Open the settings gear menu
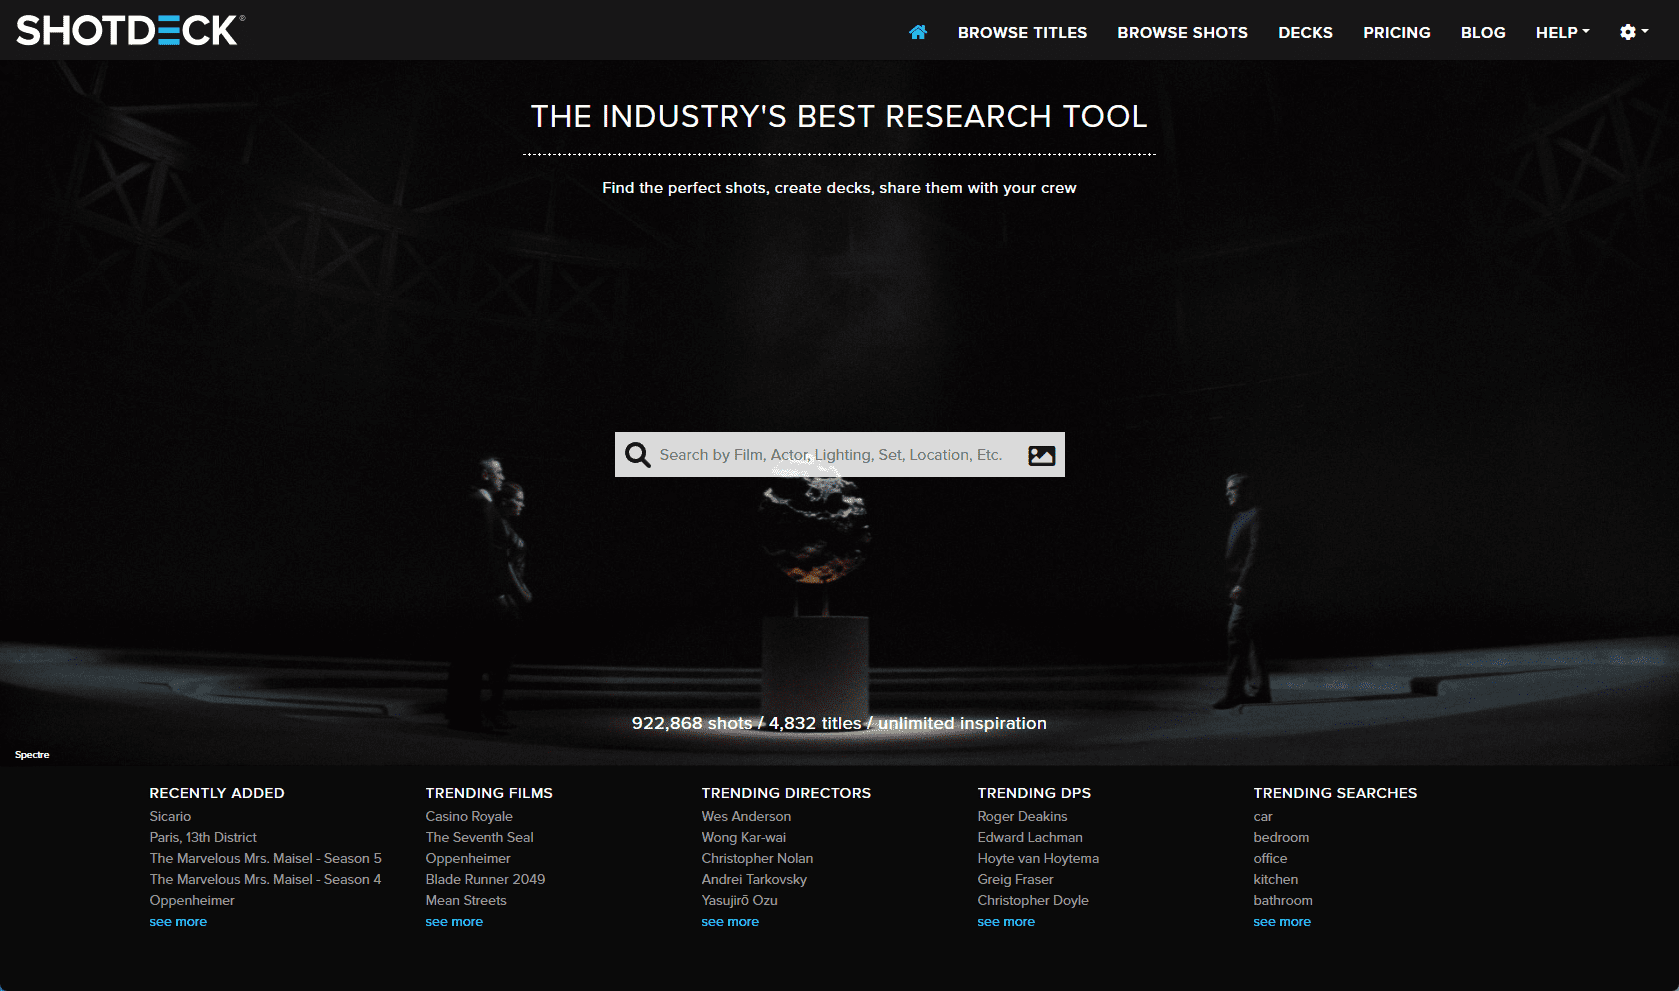Screen dimensions: 1679x991 pos(1633,32)
